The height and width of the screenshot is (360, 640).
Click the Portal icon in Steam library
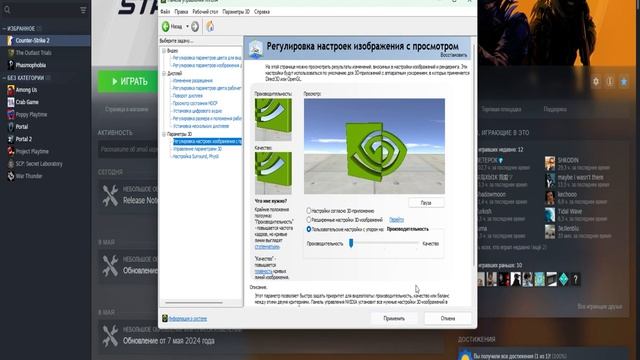click(11, 127)
